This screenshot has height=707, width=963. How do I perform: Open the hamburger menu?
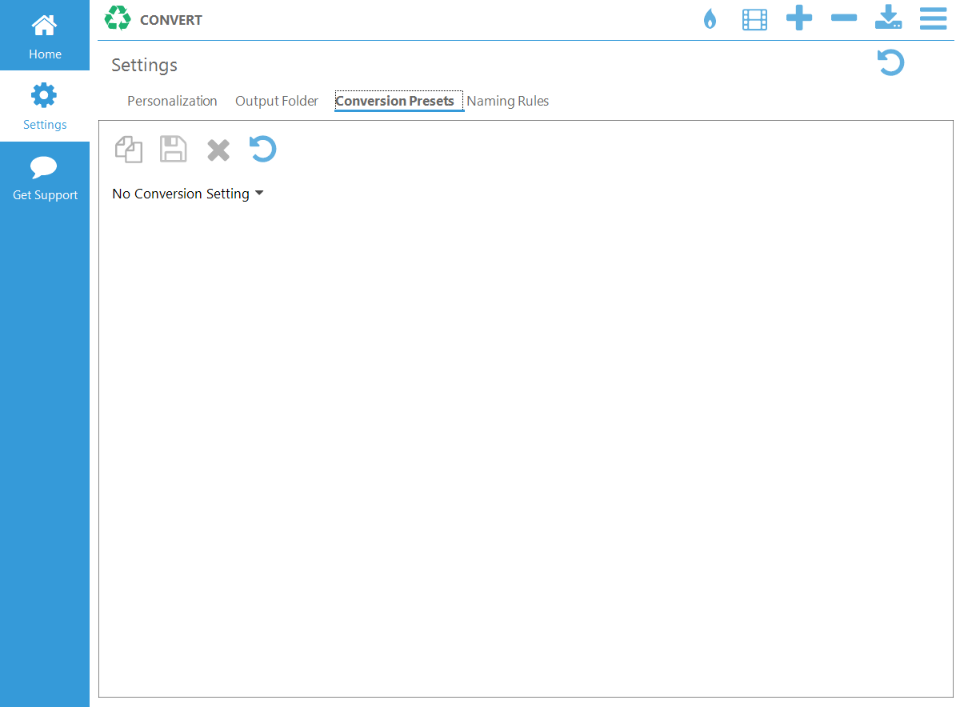933,18
